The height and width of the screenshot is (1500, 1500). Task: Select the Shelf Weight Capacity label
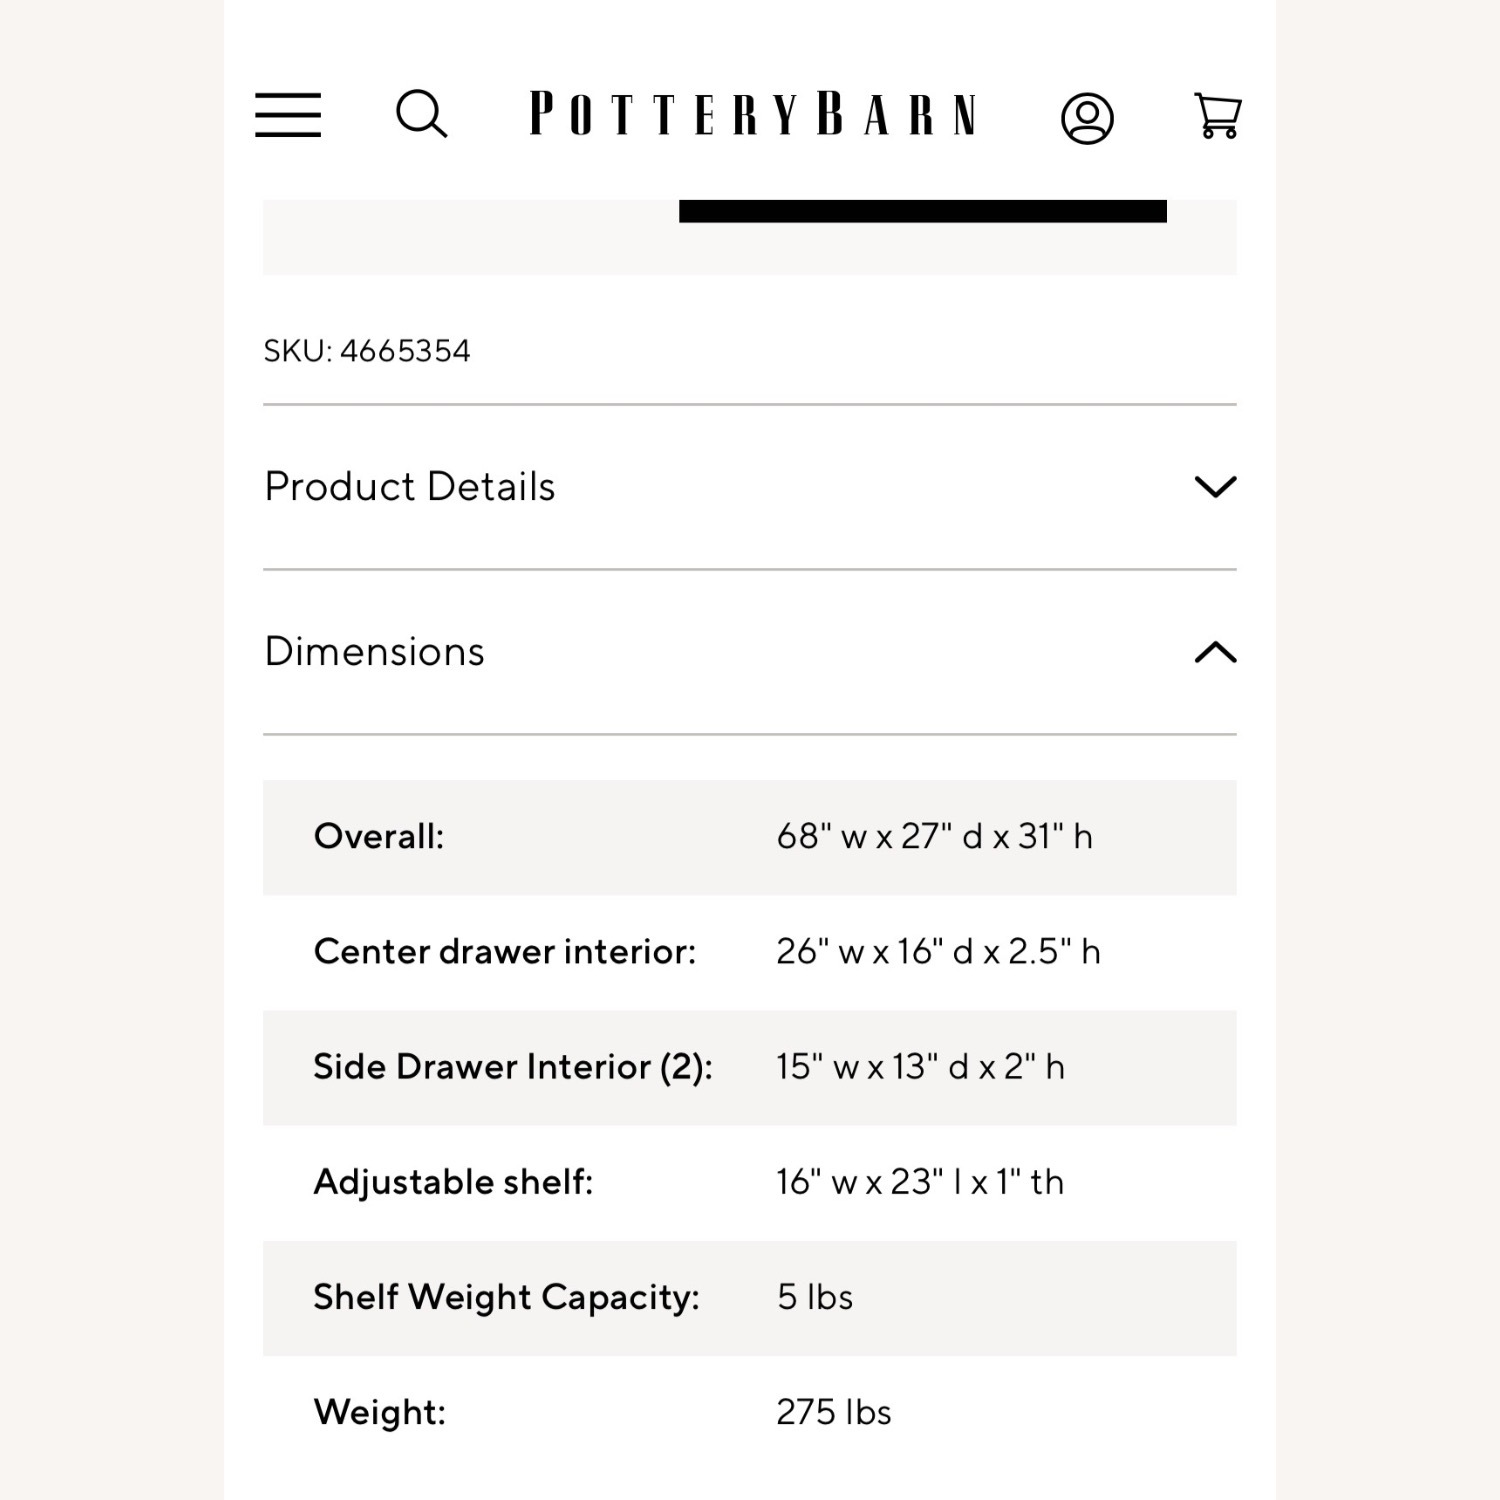pos(506,1297)
